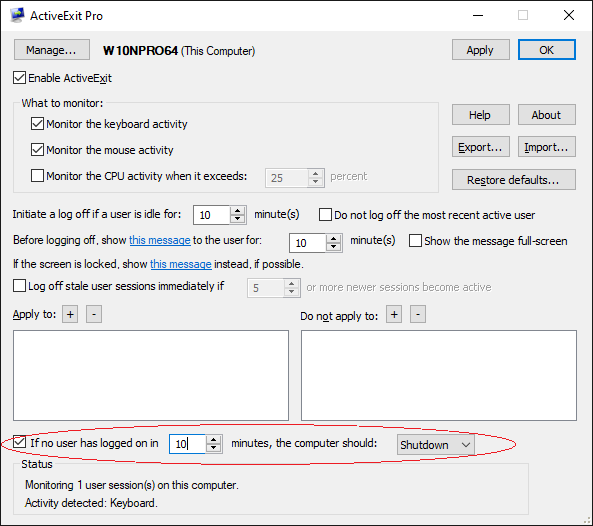Open the About dialog

point(546,115)
